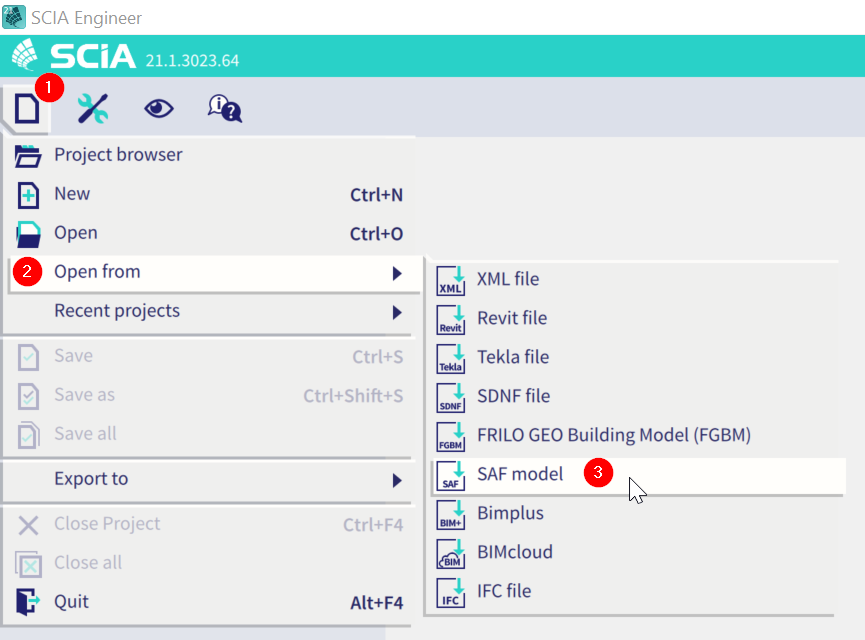Click the File menu page icon

[26, 108]
